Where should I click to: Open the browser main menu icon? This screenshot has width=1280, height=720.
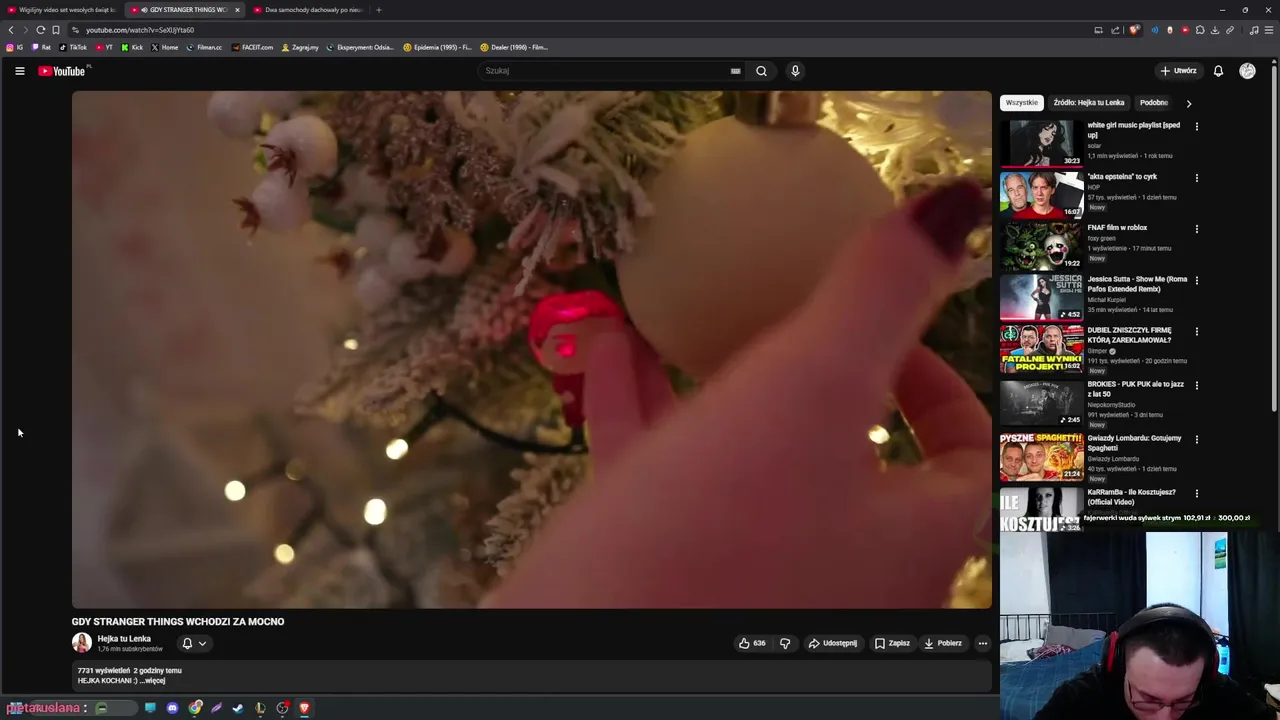pyautogui.click(x=1270, y=30)
